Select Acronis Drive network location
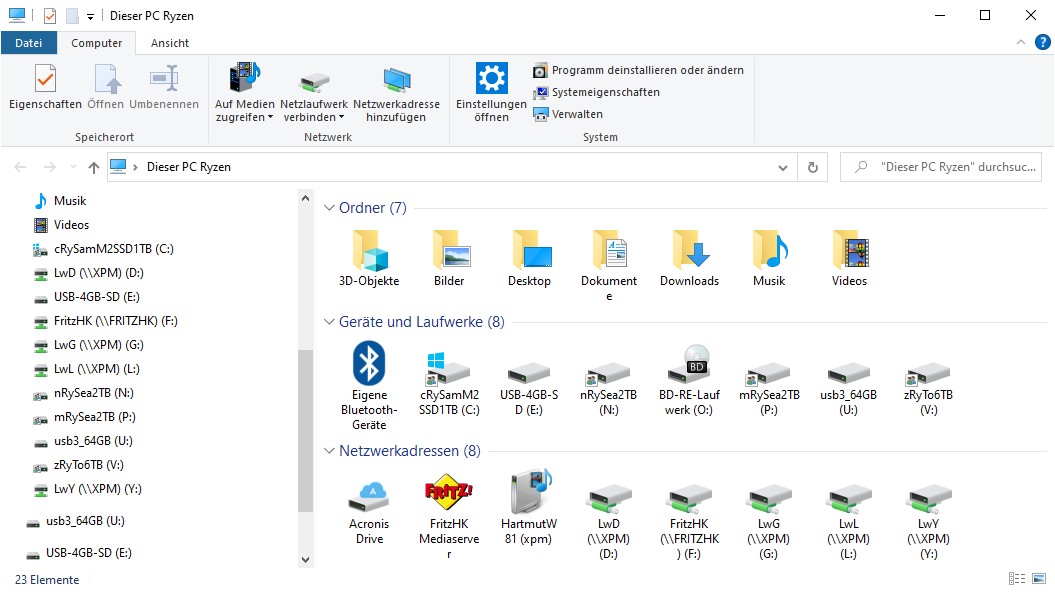 [x=369, y=511]
